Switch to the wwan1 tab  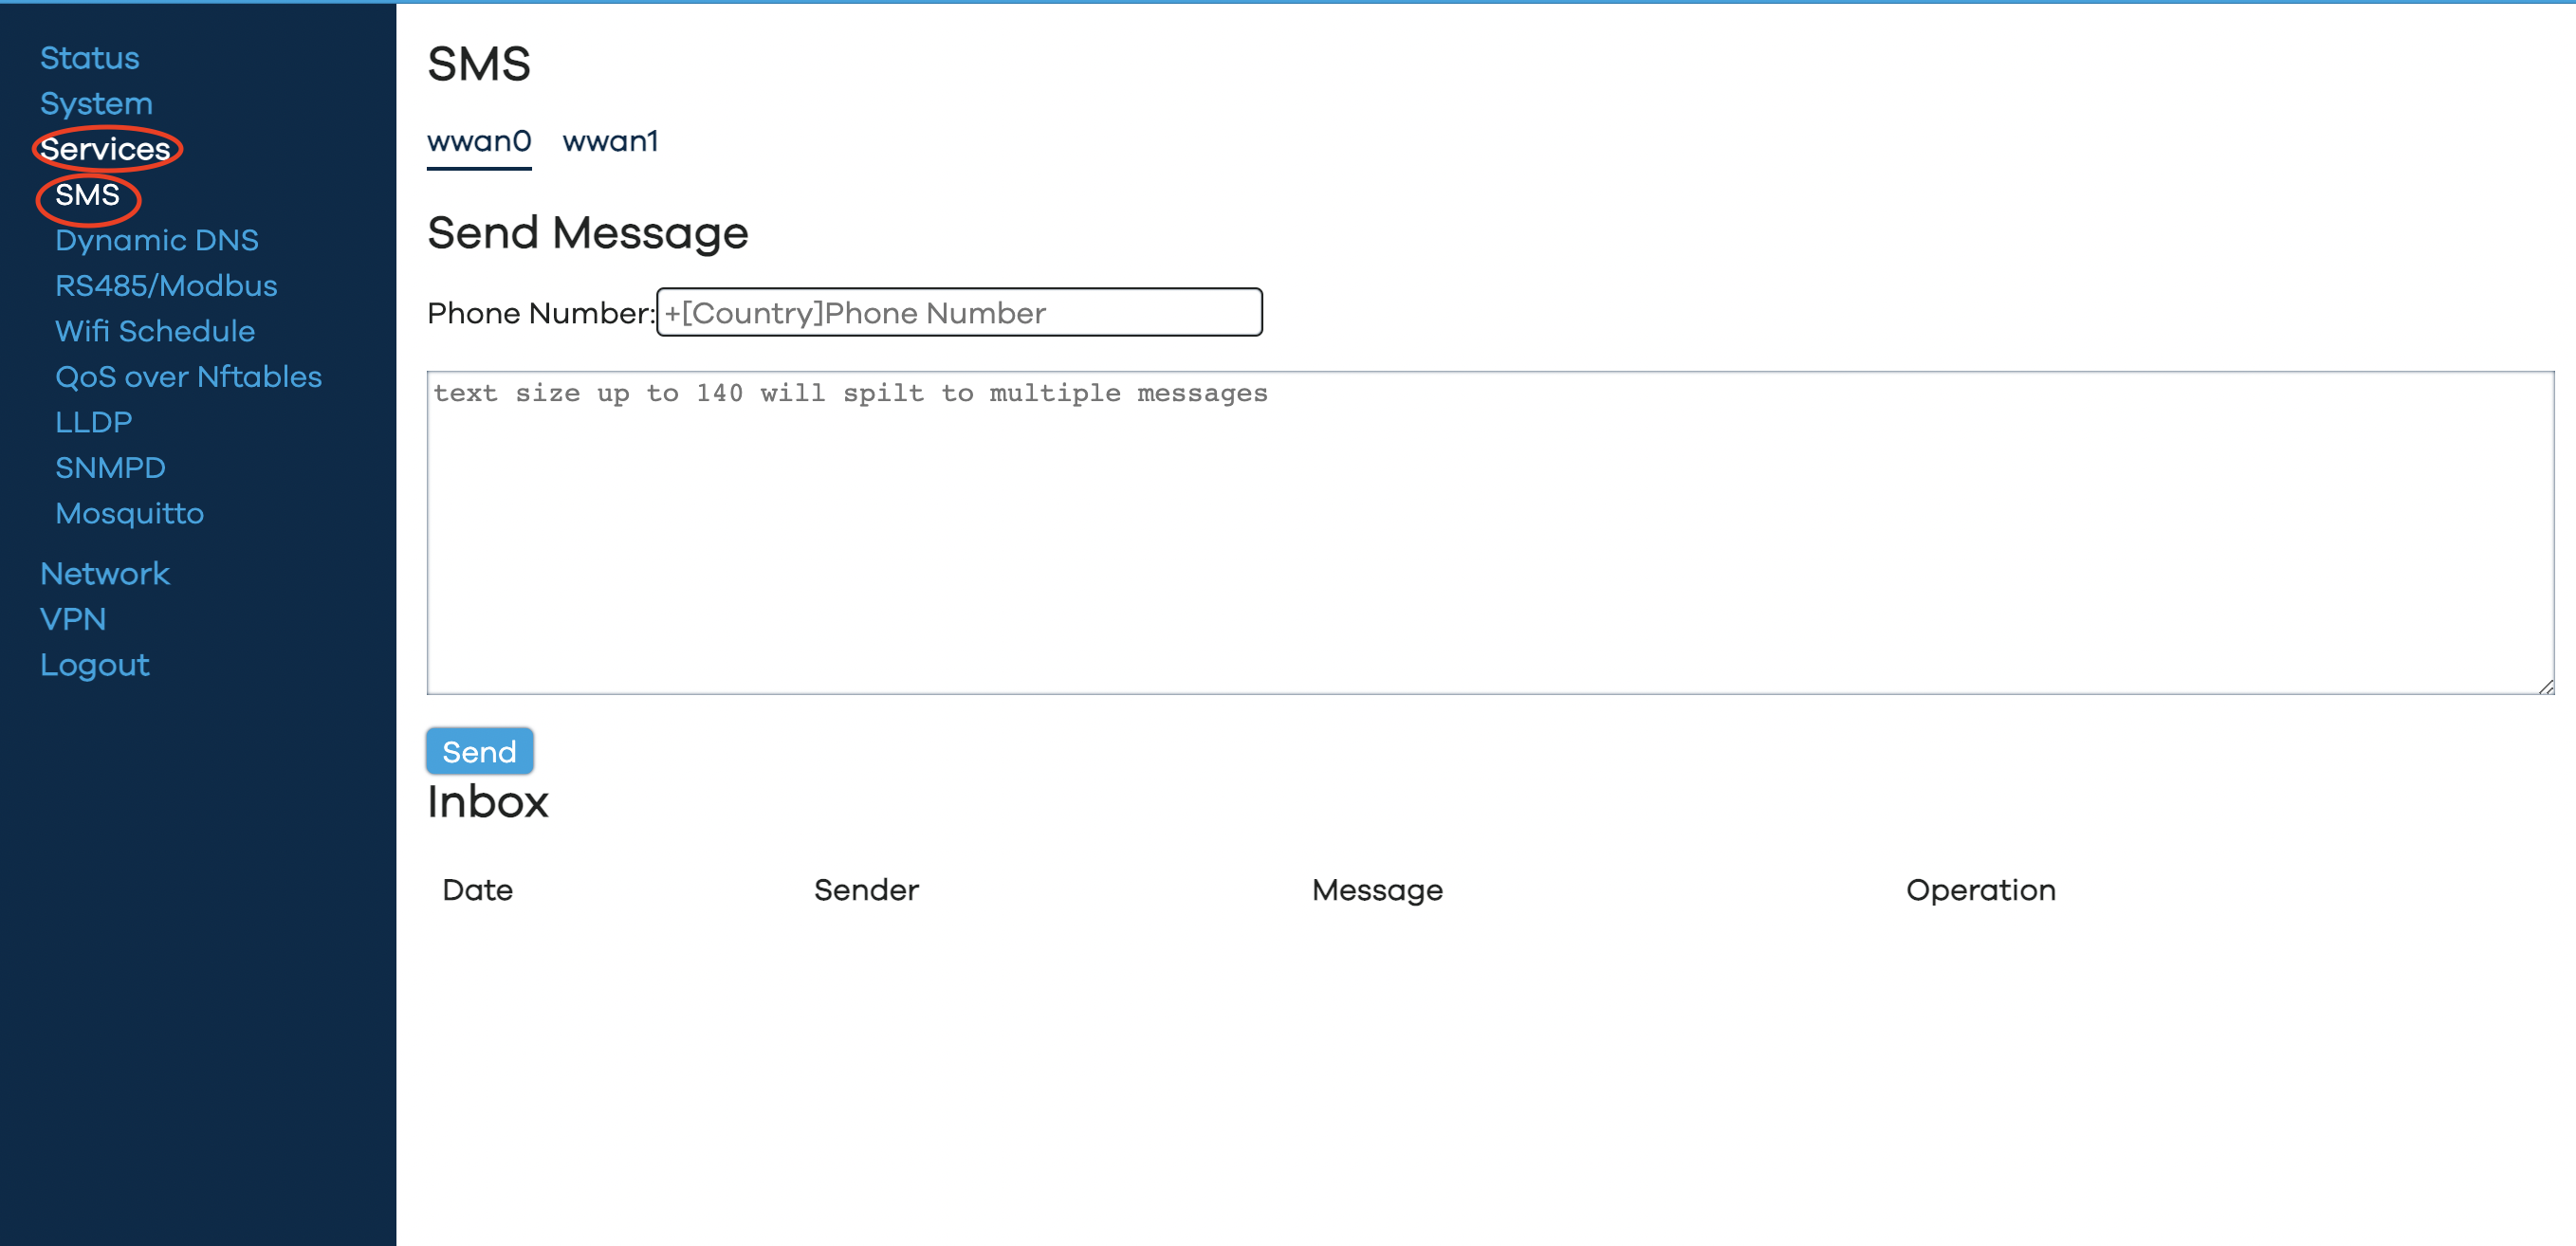tap(610, 141)
